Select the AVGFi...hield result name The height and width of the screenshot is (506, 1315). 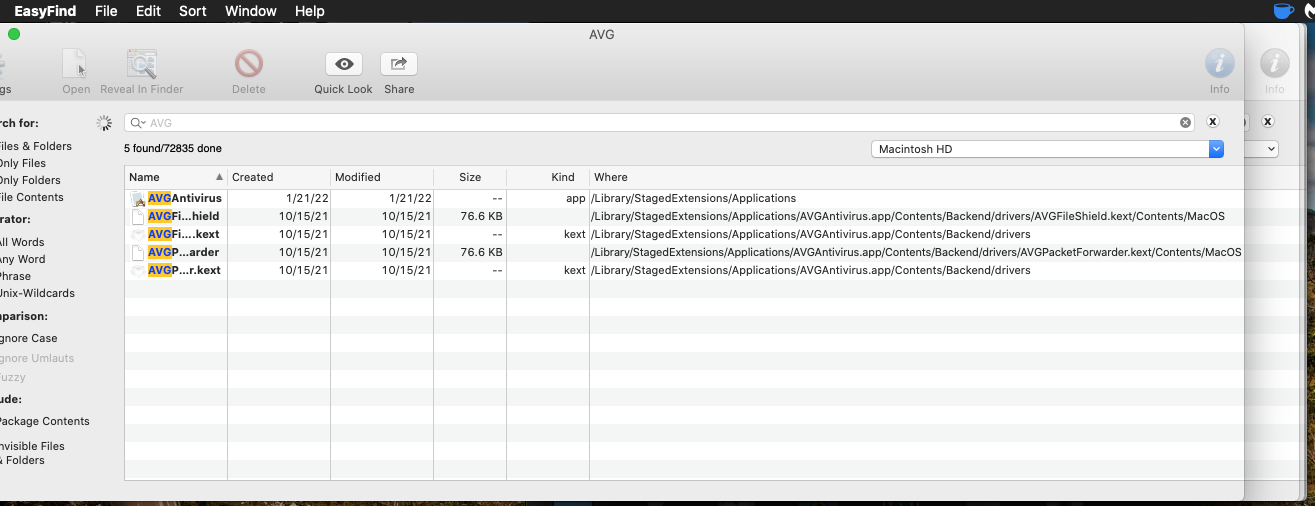tap(184, 216)
